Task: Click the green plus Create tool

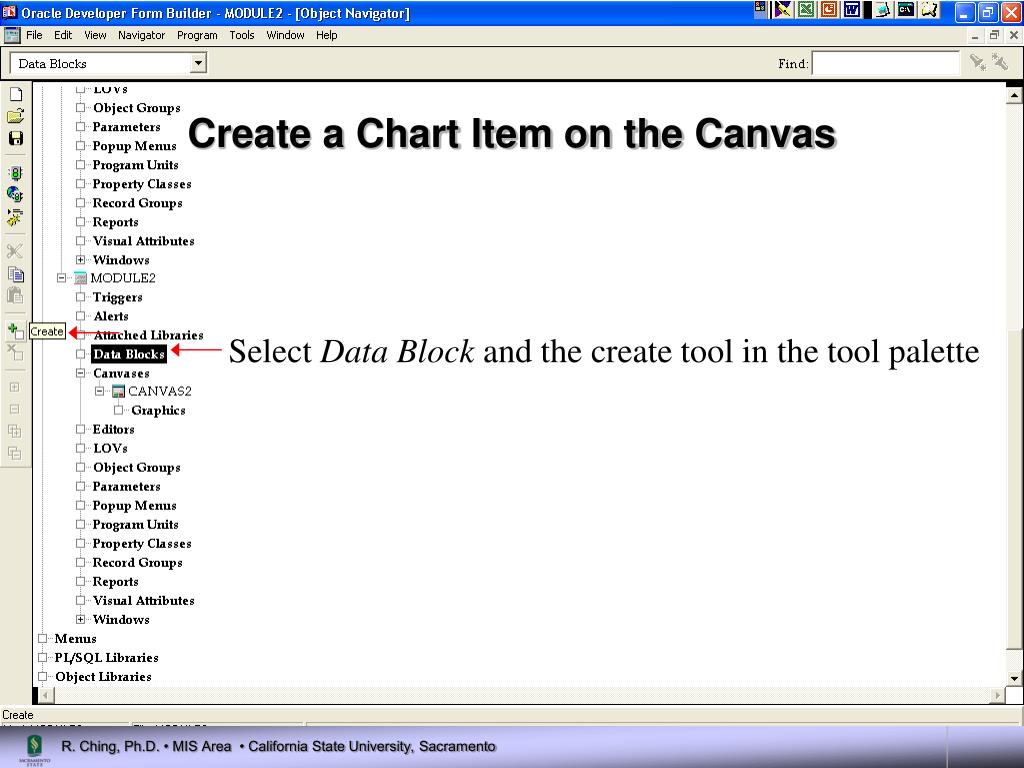Action: point(16,331)
